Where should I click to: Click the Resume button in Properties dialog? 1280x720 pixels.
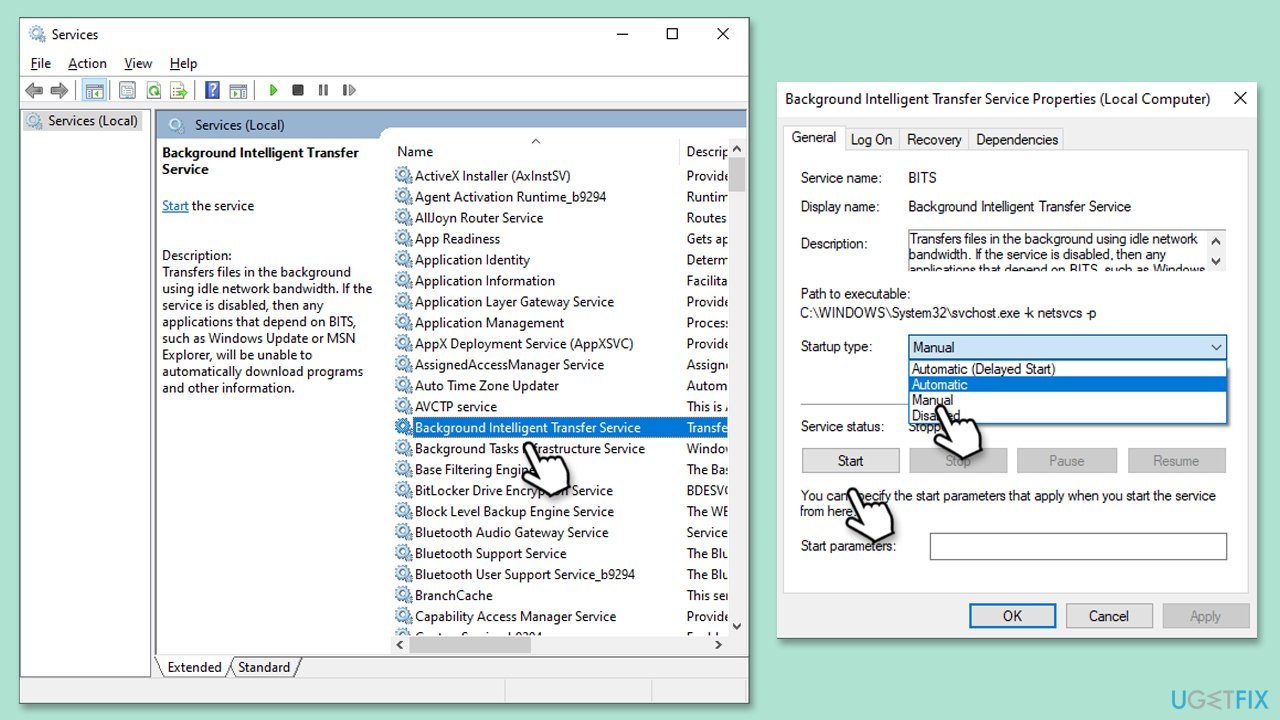click(x=1176, y=461)
